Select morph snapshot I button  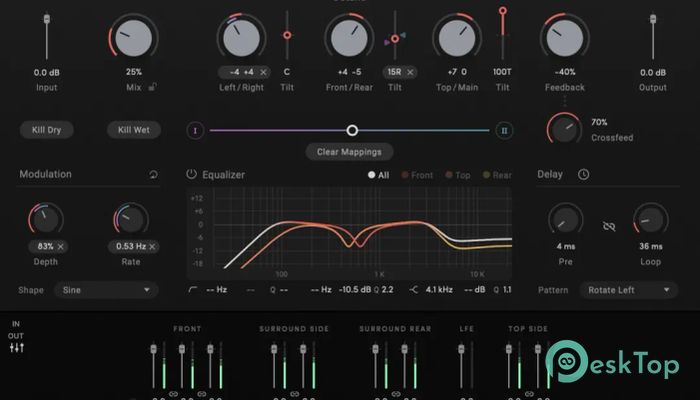195,131
